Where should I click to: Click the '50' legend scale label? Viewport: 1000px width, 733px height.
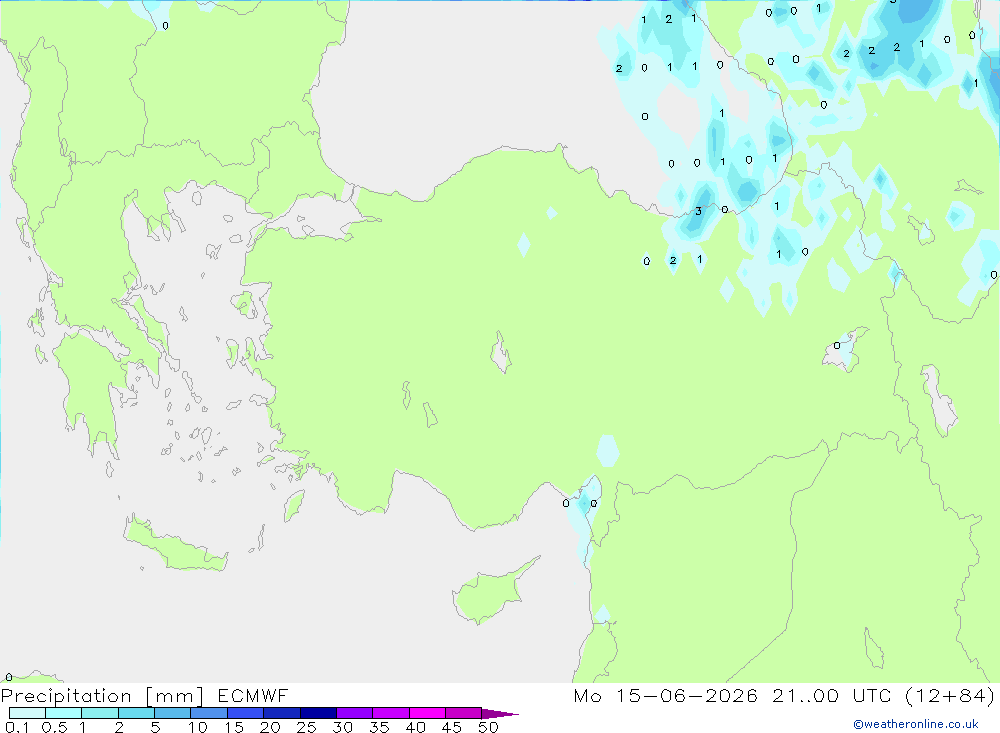pyautogui.click(x=488, y=727)
